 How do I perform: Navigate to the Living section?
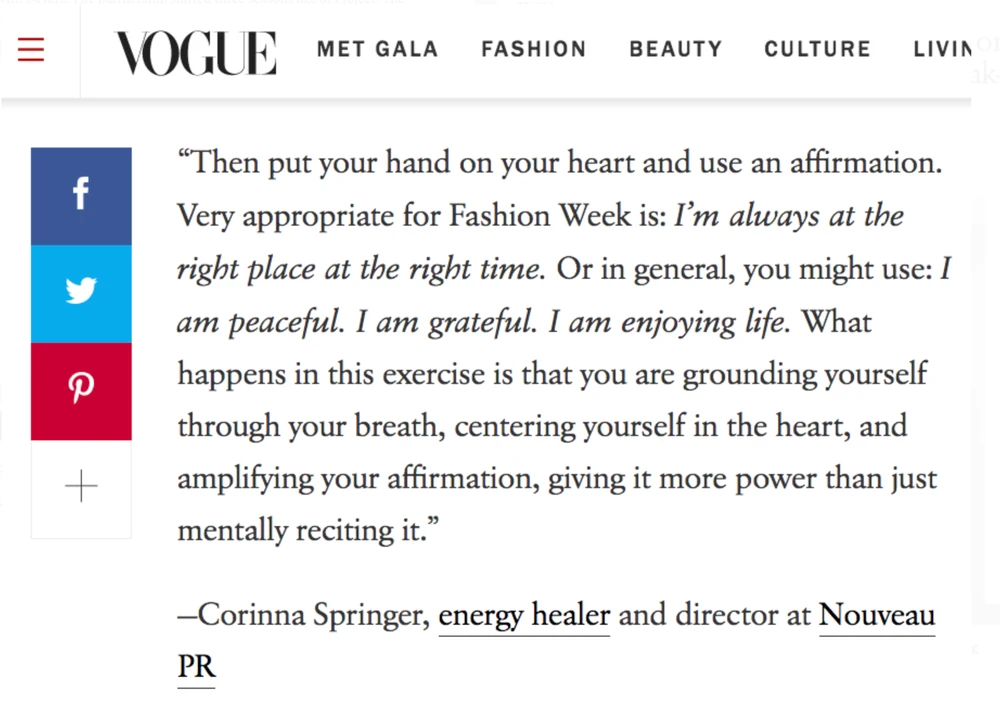click(942, 49)
